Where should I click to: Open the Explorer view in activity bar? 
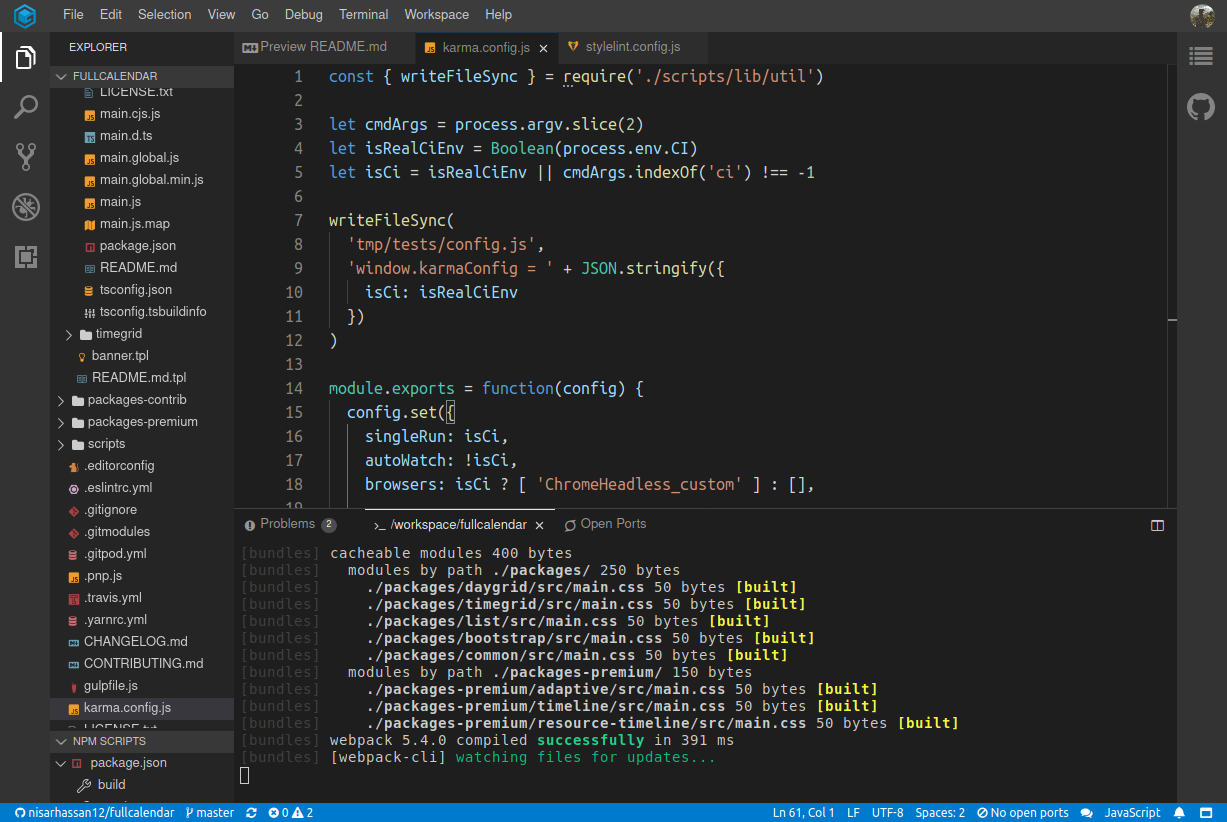pos(25,58)
